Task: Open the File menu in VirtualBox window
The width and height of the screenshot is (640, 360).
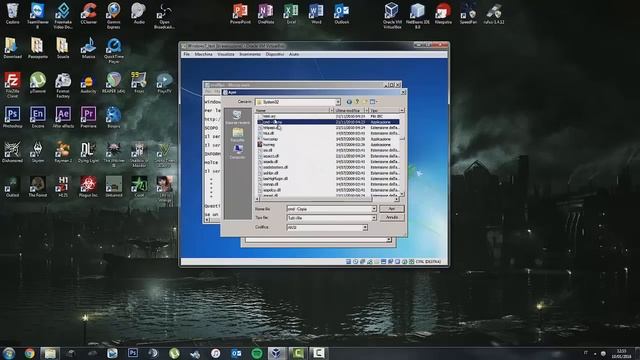Action: tap(186, 54)
